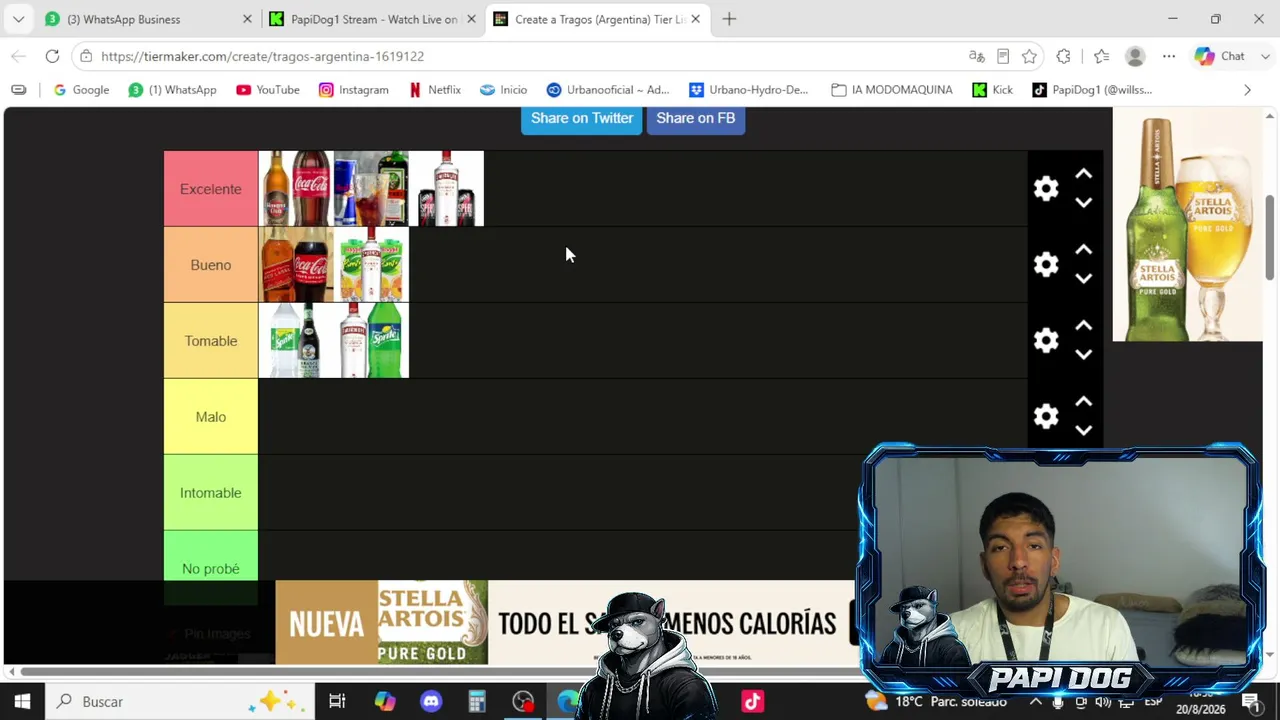This screenshot has width=1280, height=720.
Task: Open settings gear for the Malo tier
Action: point(1046,417)
